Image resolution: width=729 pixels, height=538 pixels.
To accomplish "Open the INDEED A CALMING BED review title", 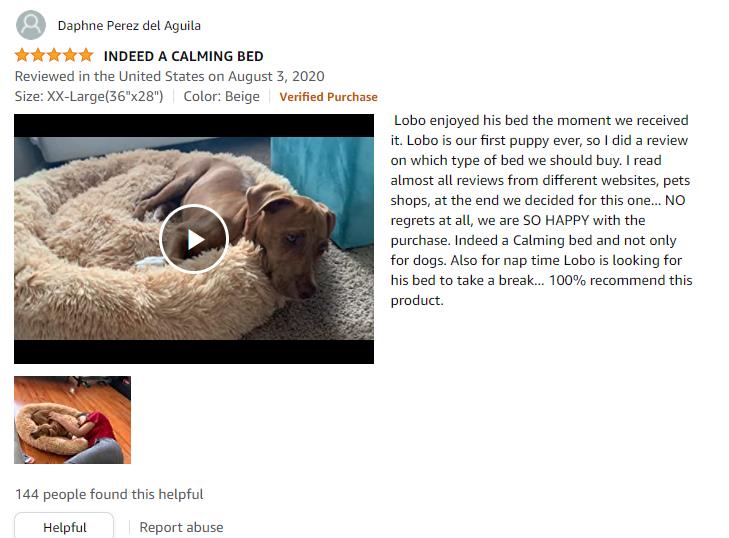I will pyautogui.click(x=184, y=56).
